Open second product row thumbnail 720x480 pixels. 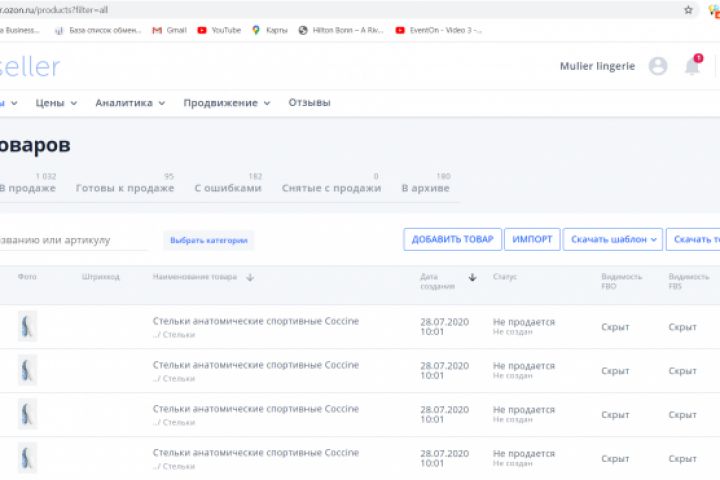27,371
